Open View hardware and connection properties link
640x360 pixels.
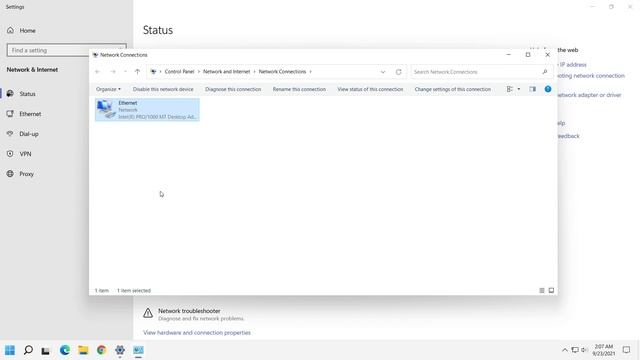click(x=197, y=333)
